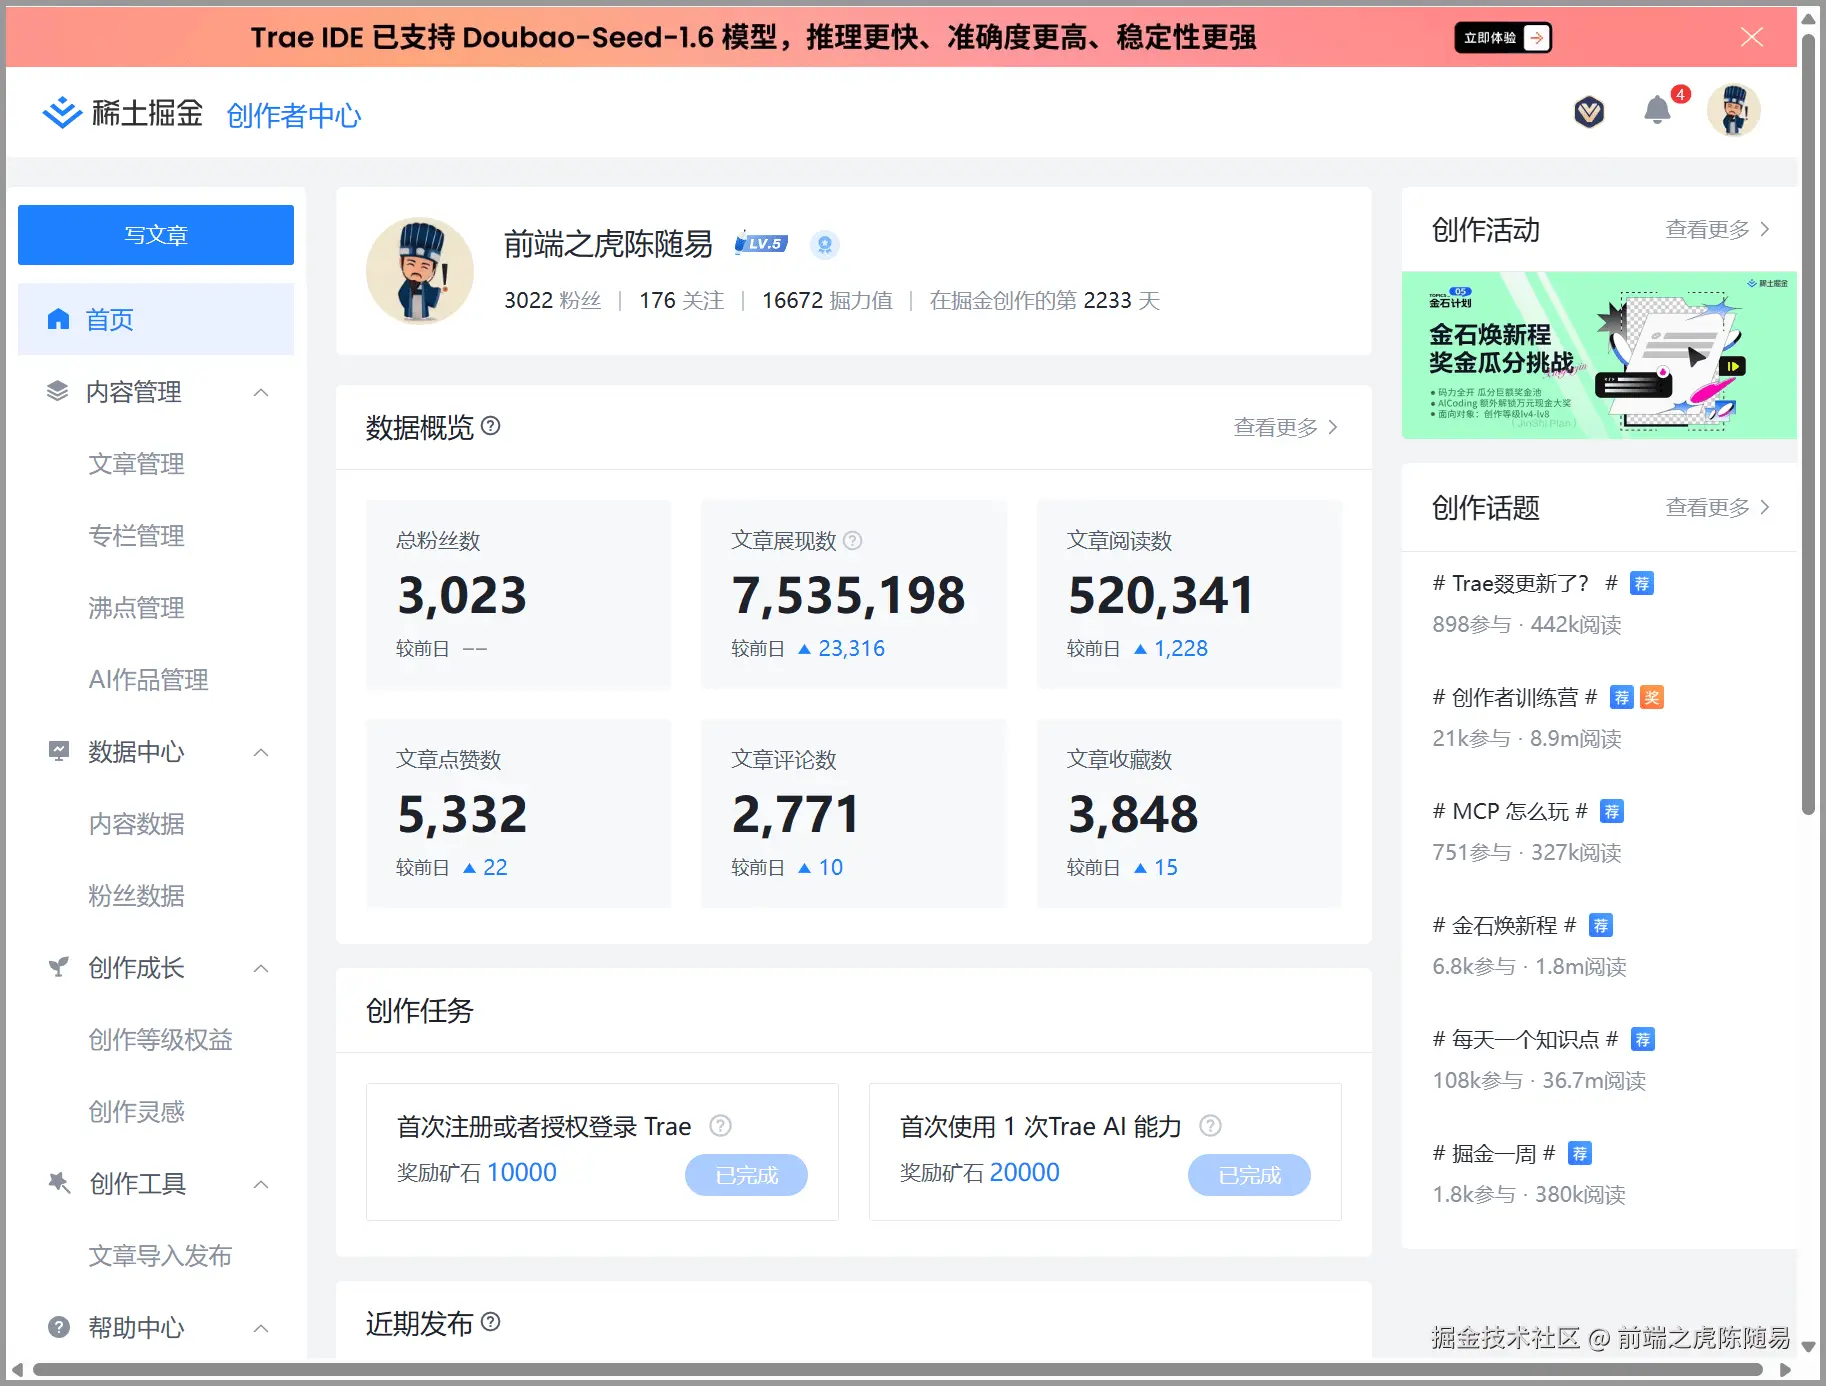Open 查看更多 for 创作话题
This screenshot has height=1386, width=1826.
[1717, 508]
